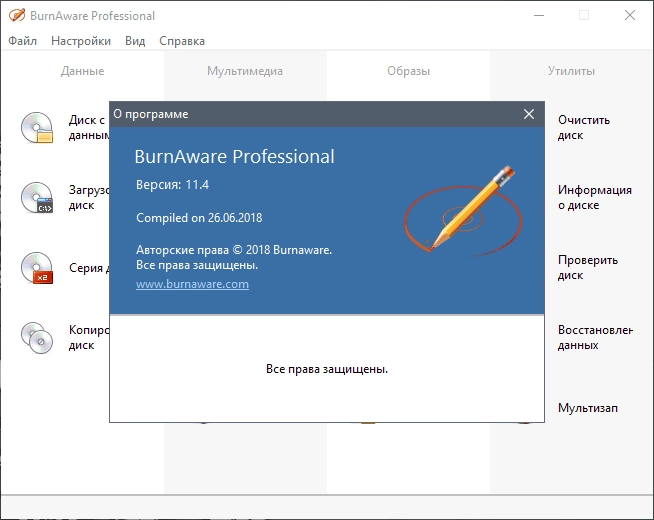Click the Копировать диск label
Screen dimensions: 654x520
coord(89,337)
